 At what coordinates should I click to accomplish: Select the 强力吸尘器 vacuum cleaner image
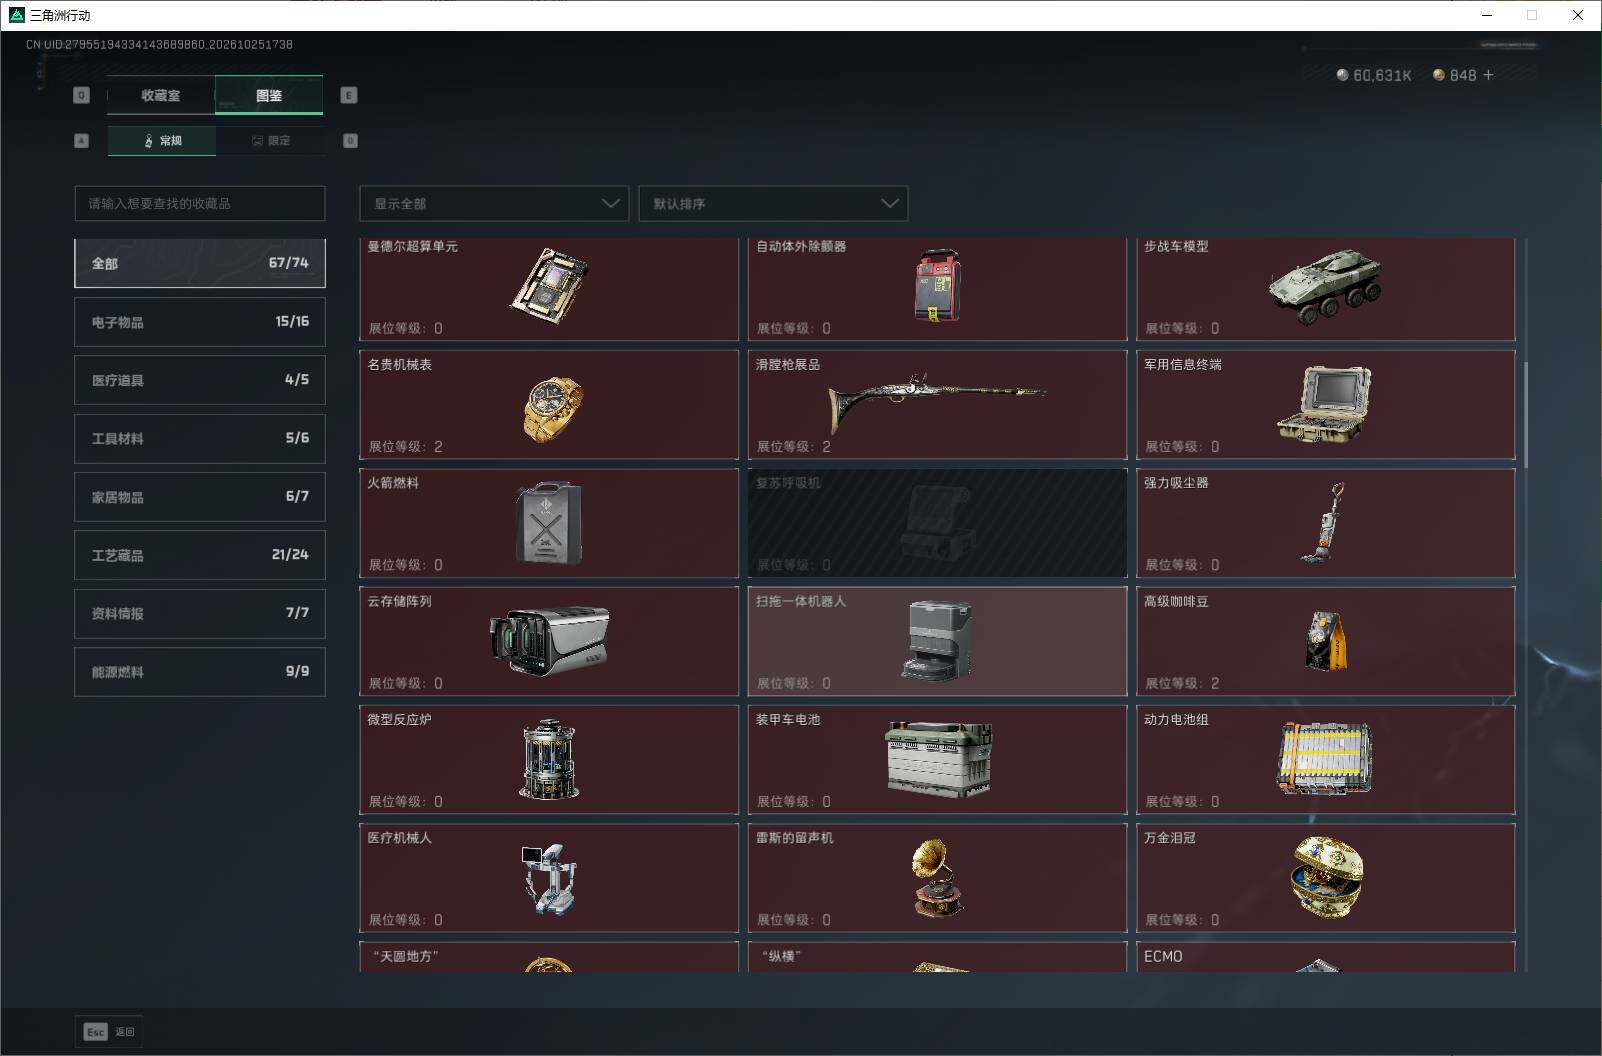pyautogui.click(x=1323, y=523)
